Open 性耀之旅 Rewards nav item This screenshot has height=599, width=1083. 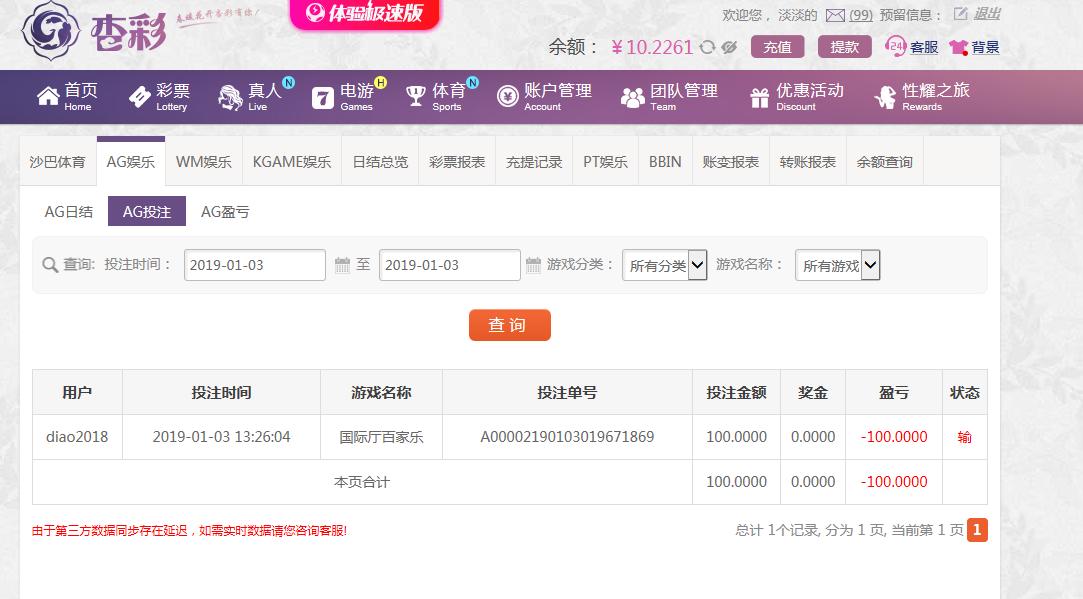(921, 97)
